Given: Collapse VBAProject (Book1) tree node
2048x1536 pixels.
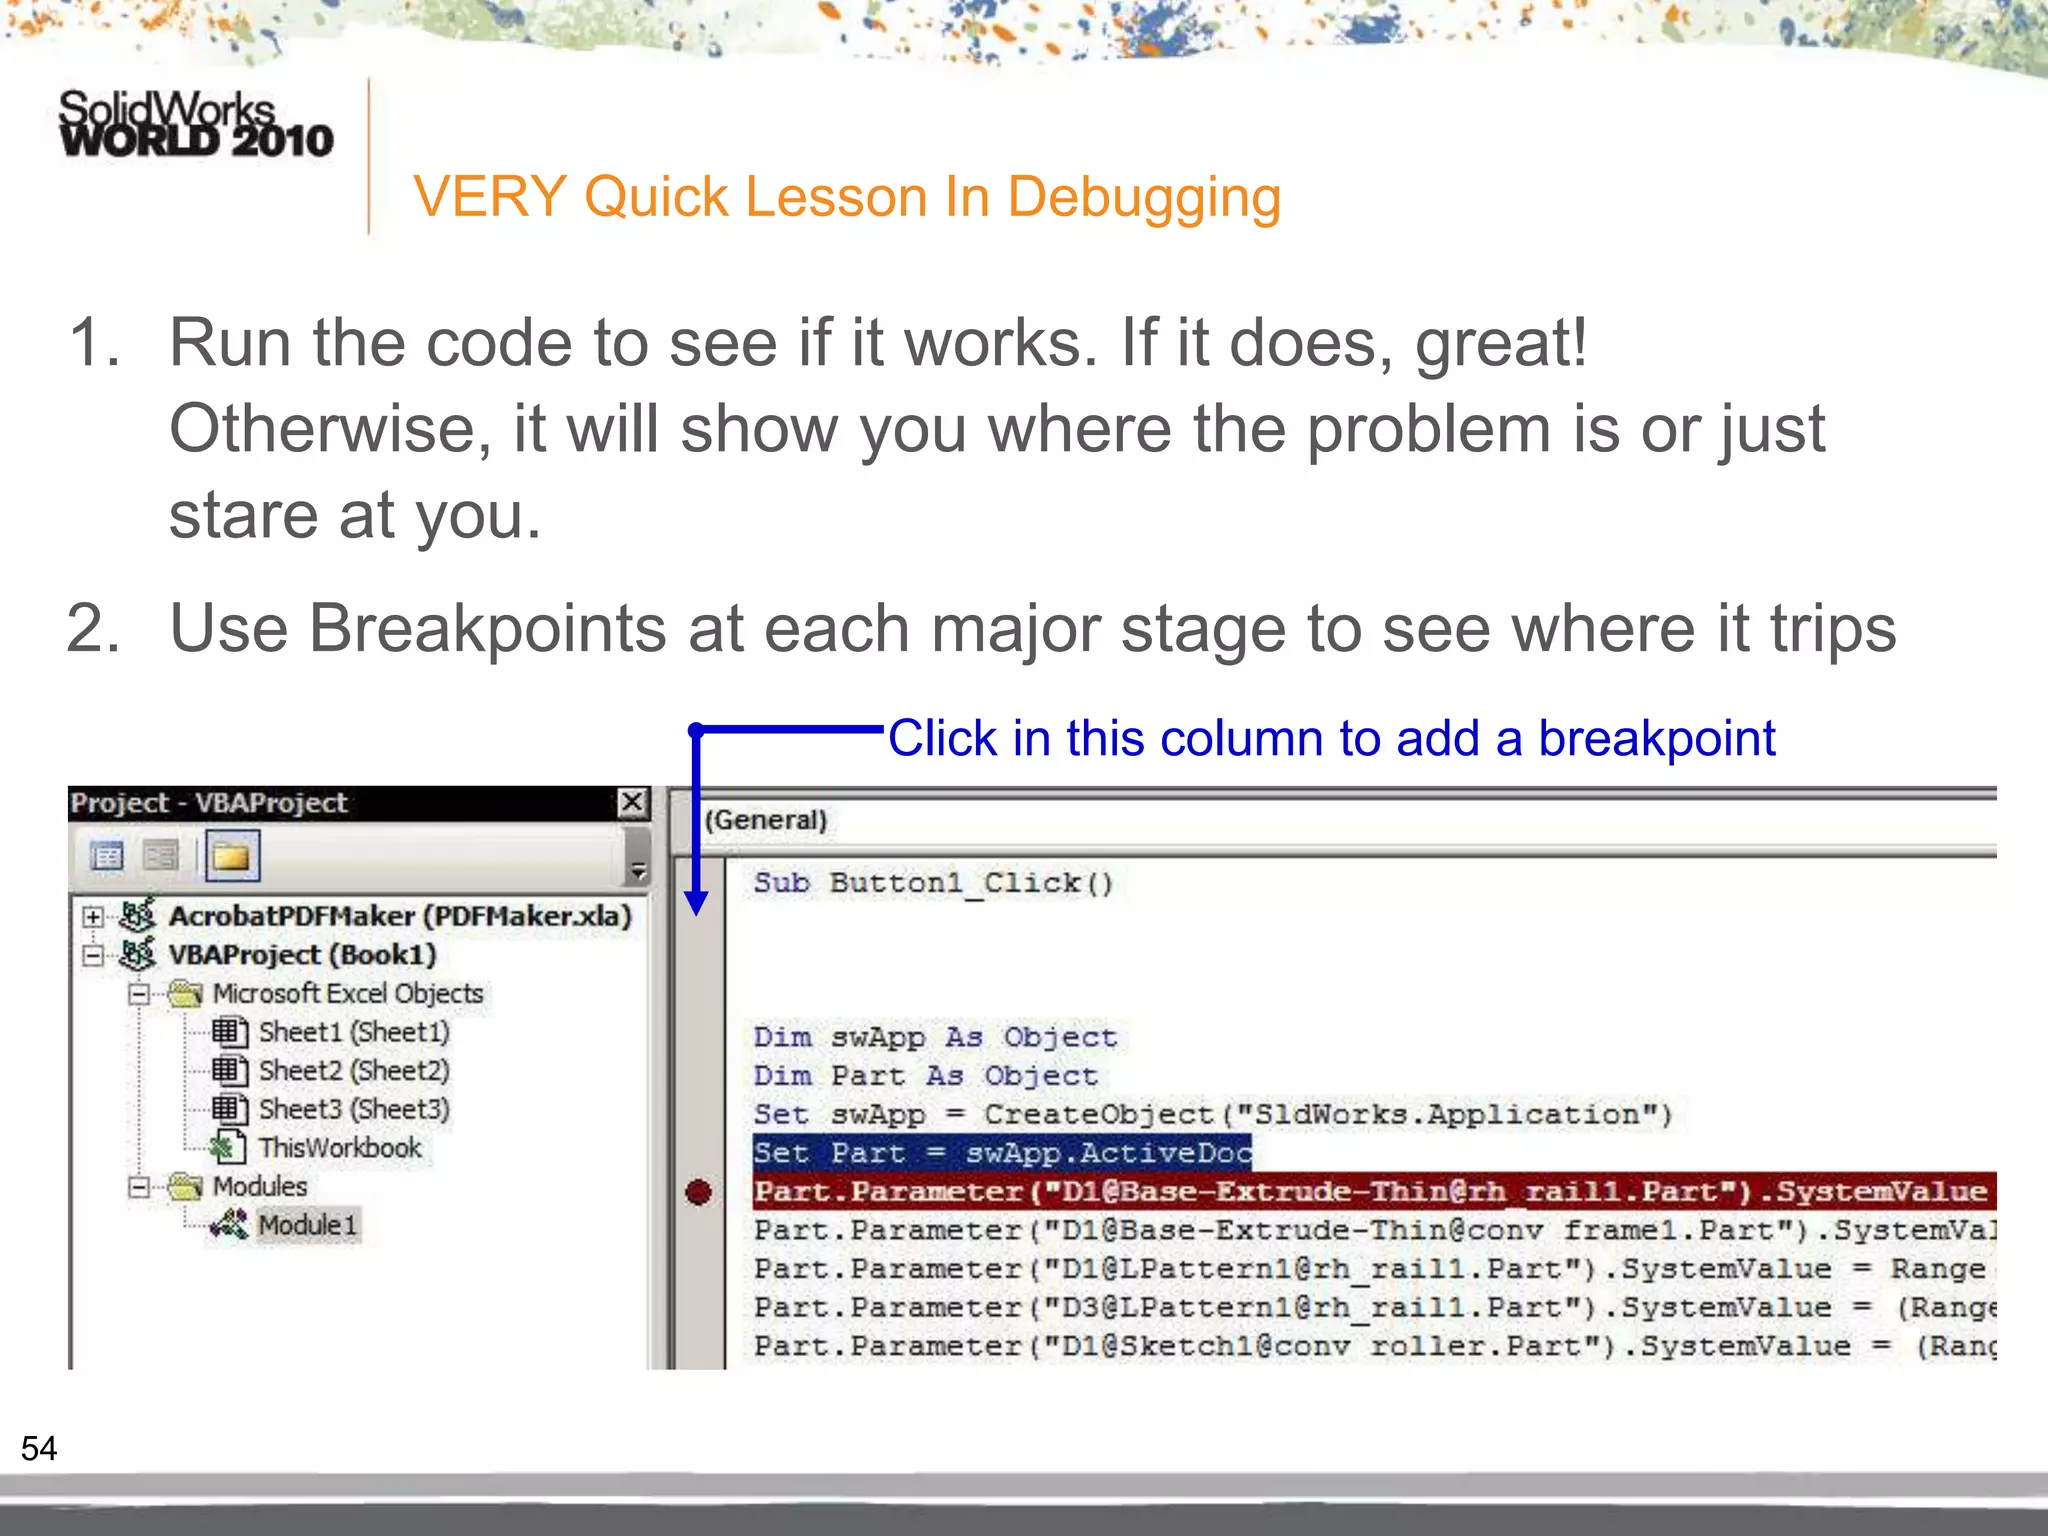Looking at the screenshot, I should 93,955.
